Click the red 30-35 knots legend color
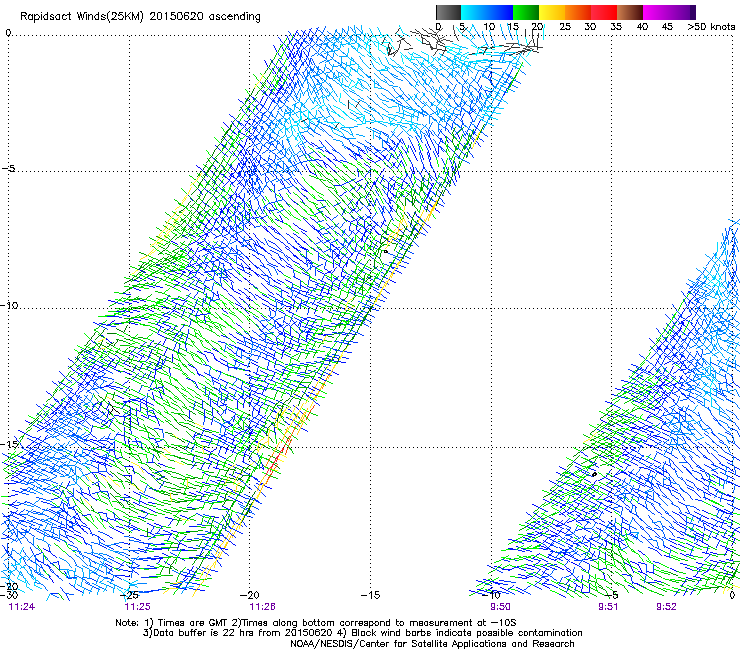Viewport: 740px width, 650px height. point(604,12)
